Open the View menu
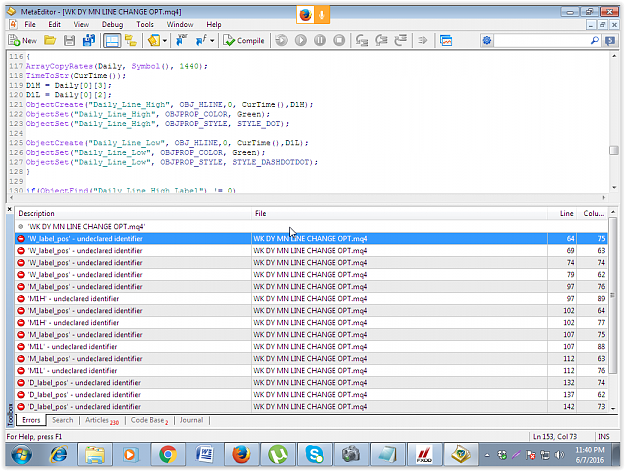Screen dimensions: 625x471 81,24
